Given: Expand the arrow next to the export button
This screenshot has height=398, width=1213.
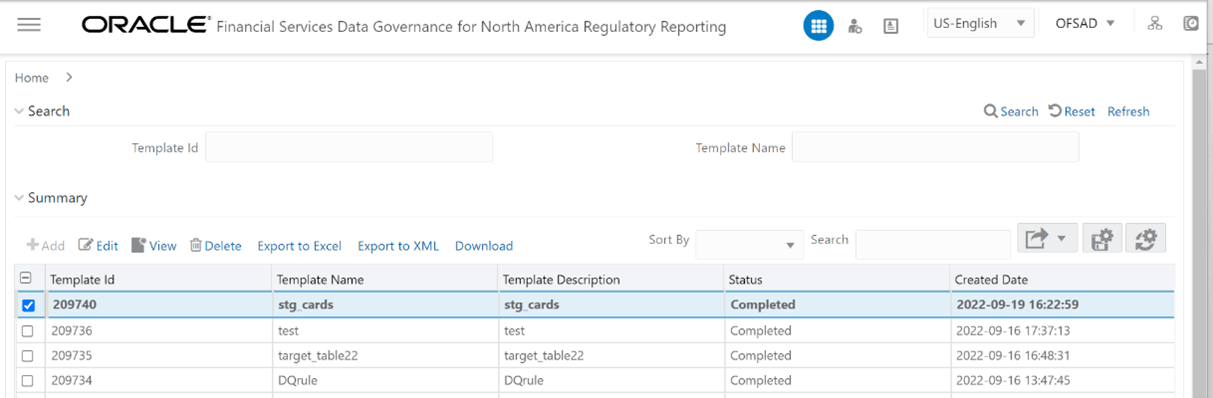Looking at the screenshot, I should coord(1061,239).
